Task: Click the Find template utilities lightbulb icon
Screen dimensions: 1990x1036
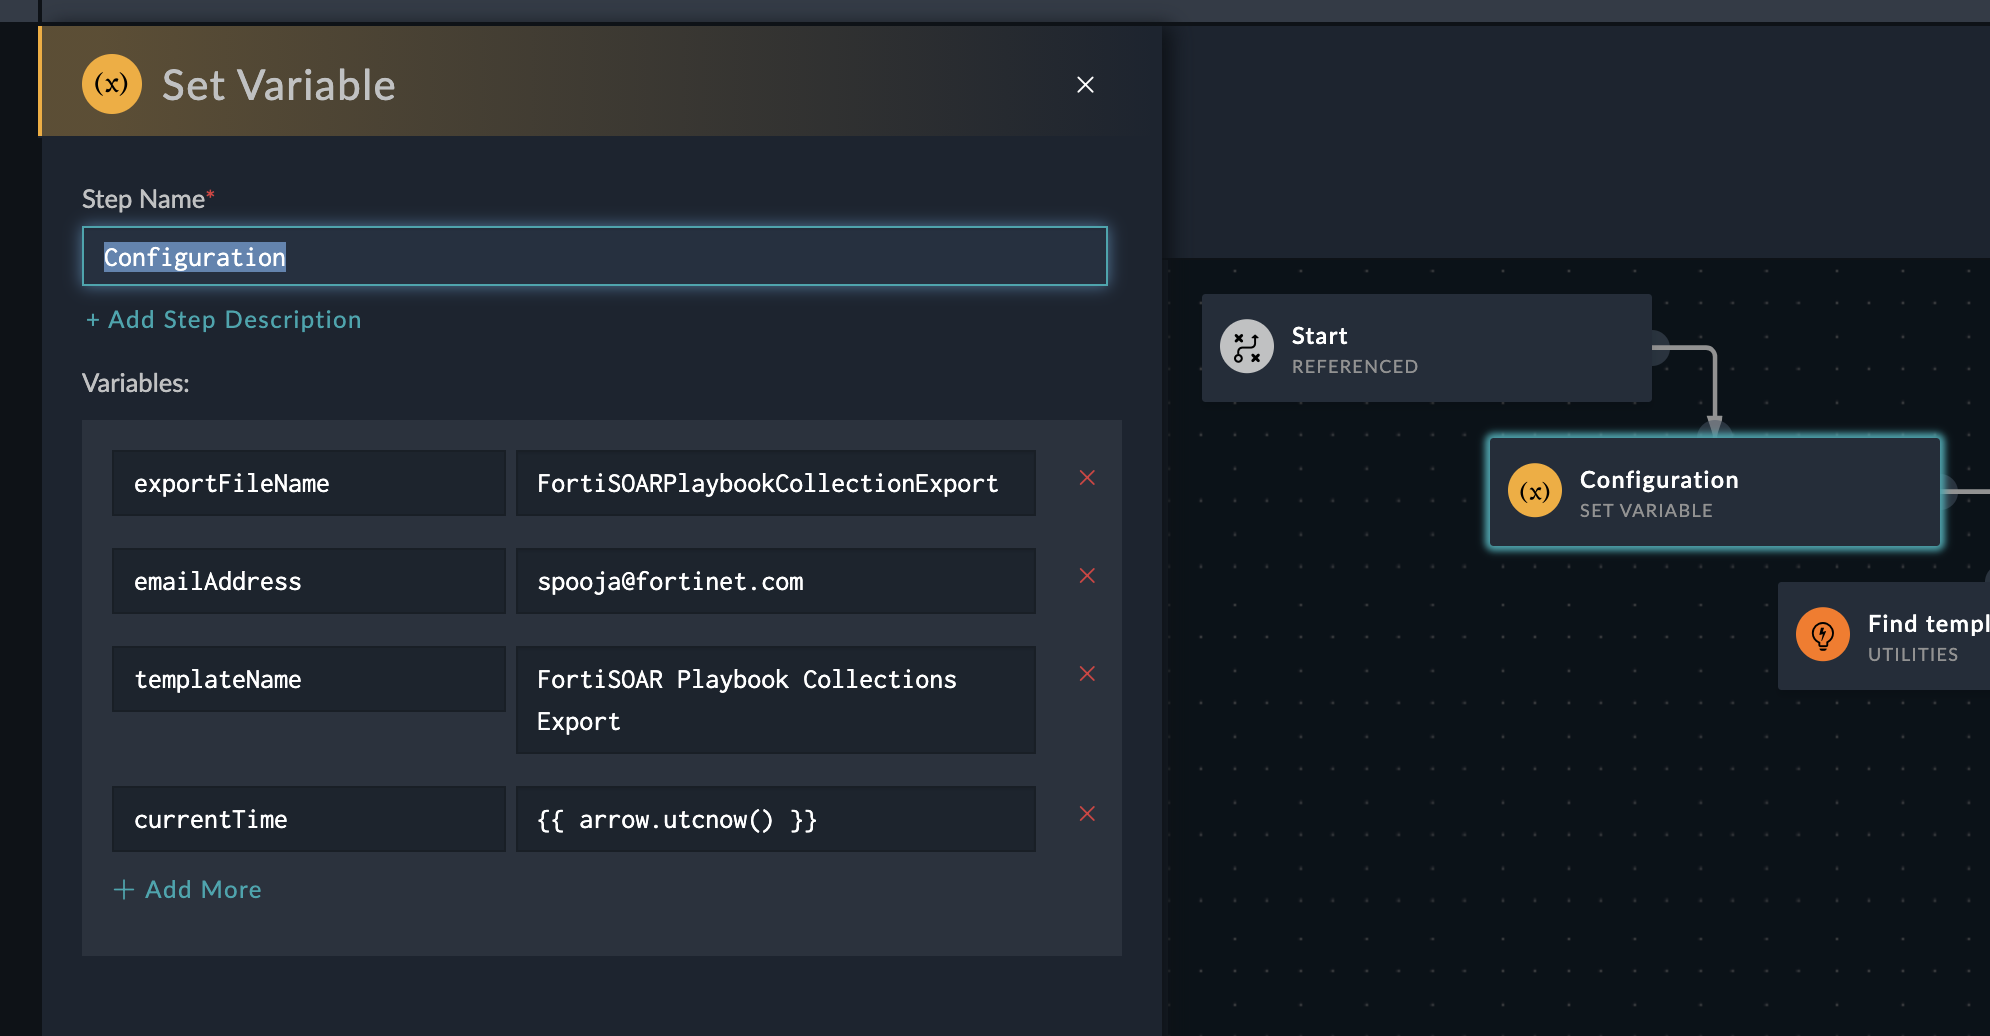Action: coord(1822,635)
